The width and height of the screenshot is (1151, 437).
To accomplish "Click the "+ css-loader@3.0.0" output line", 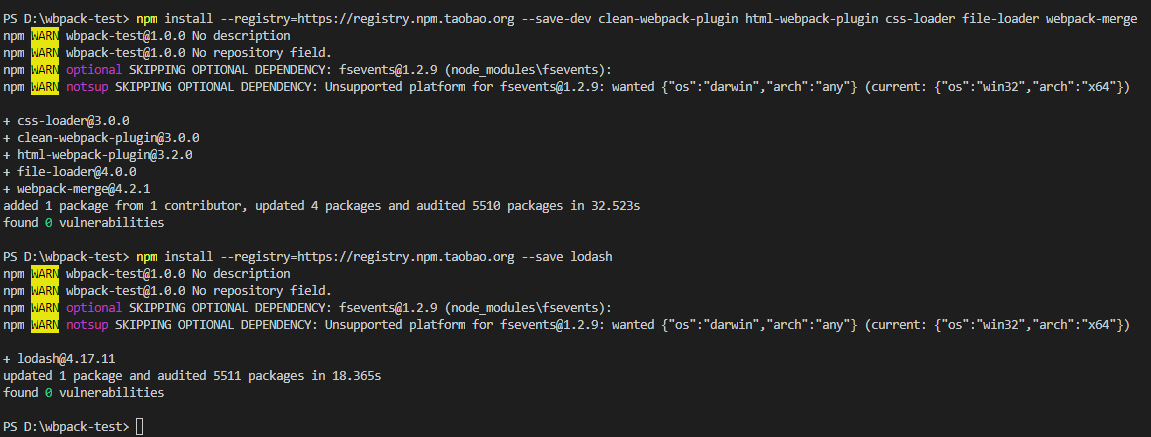I will [x=66, y=120].
